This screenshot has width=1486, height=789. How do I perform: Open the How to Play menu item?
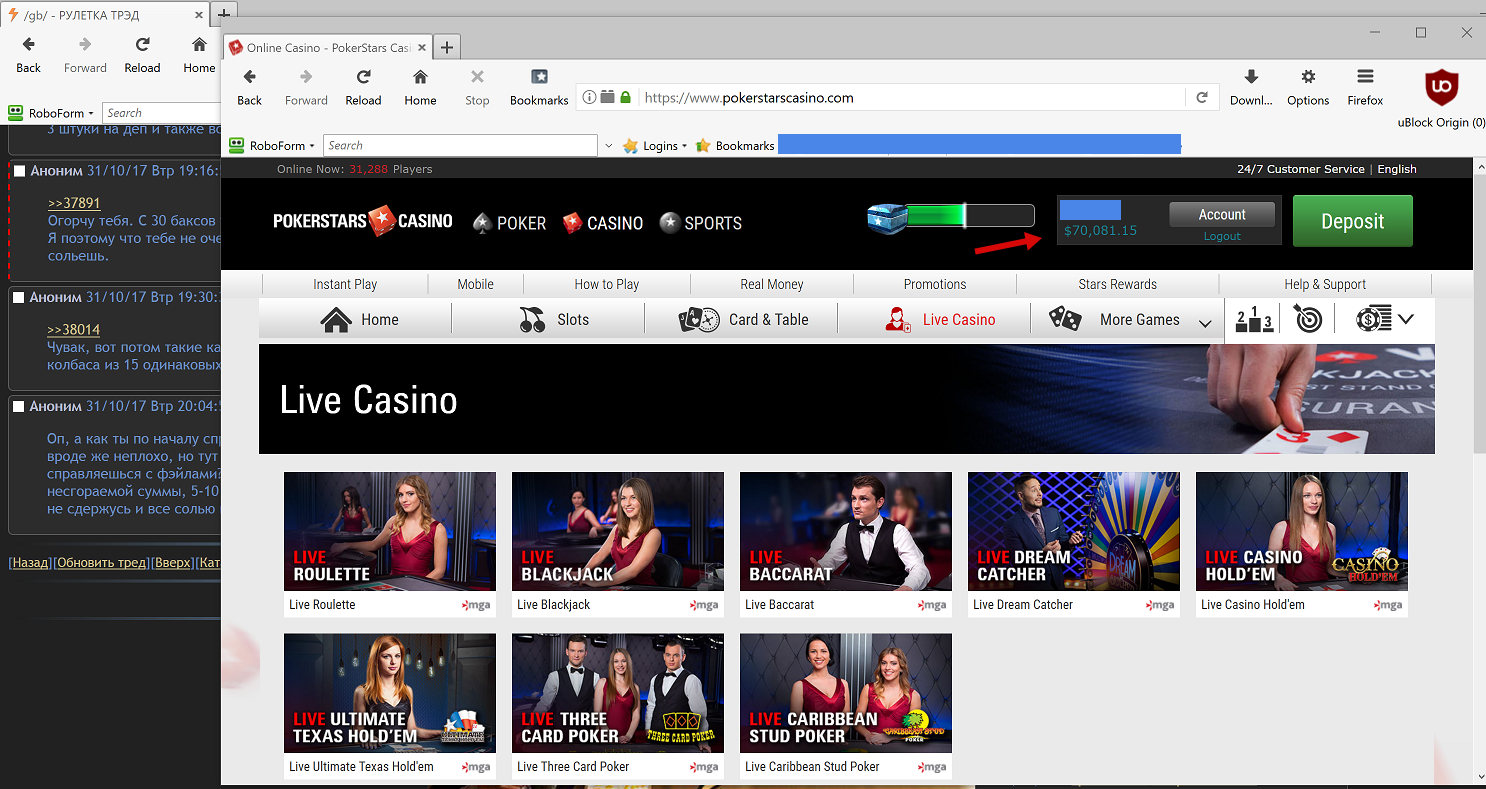(607, 284)
